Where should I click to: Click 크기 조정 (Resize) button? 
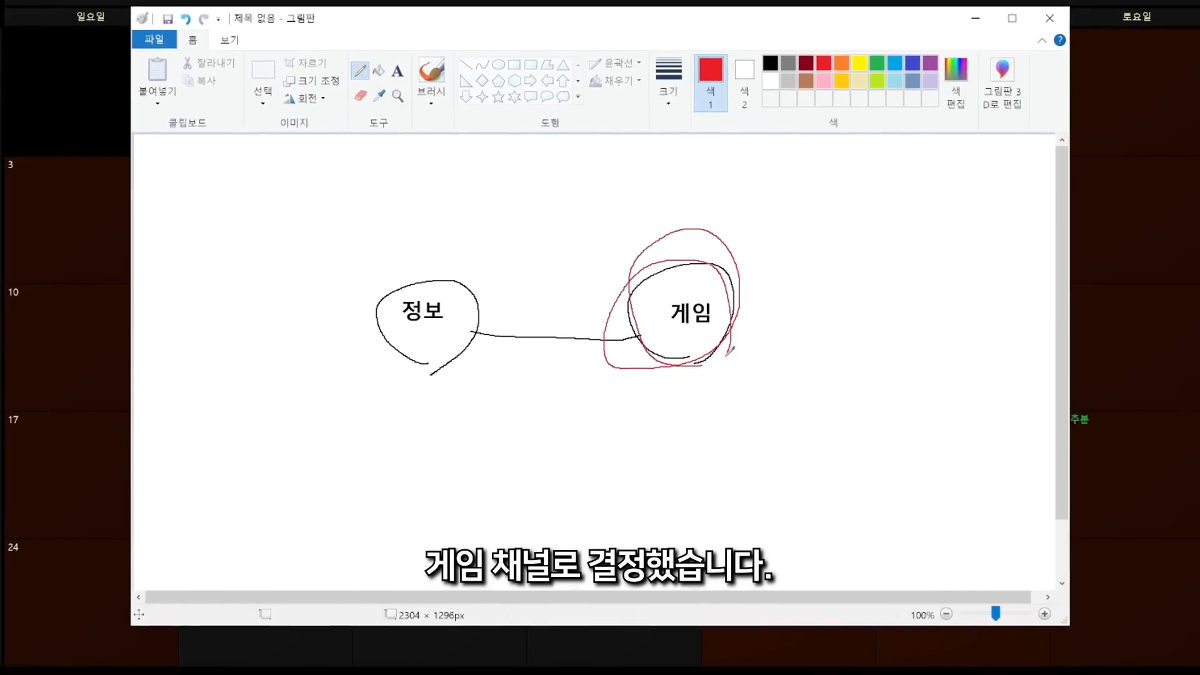coord(311,80)
